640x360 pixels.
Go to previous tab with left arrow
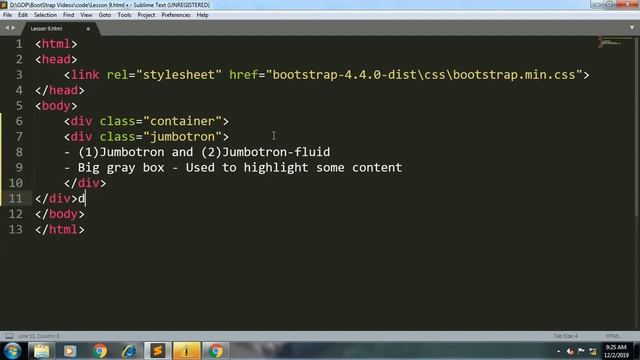(7, 28)
